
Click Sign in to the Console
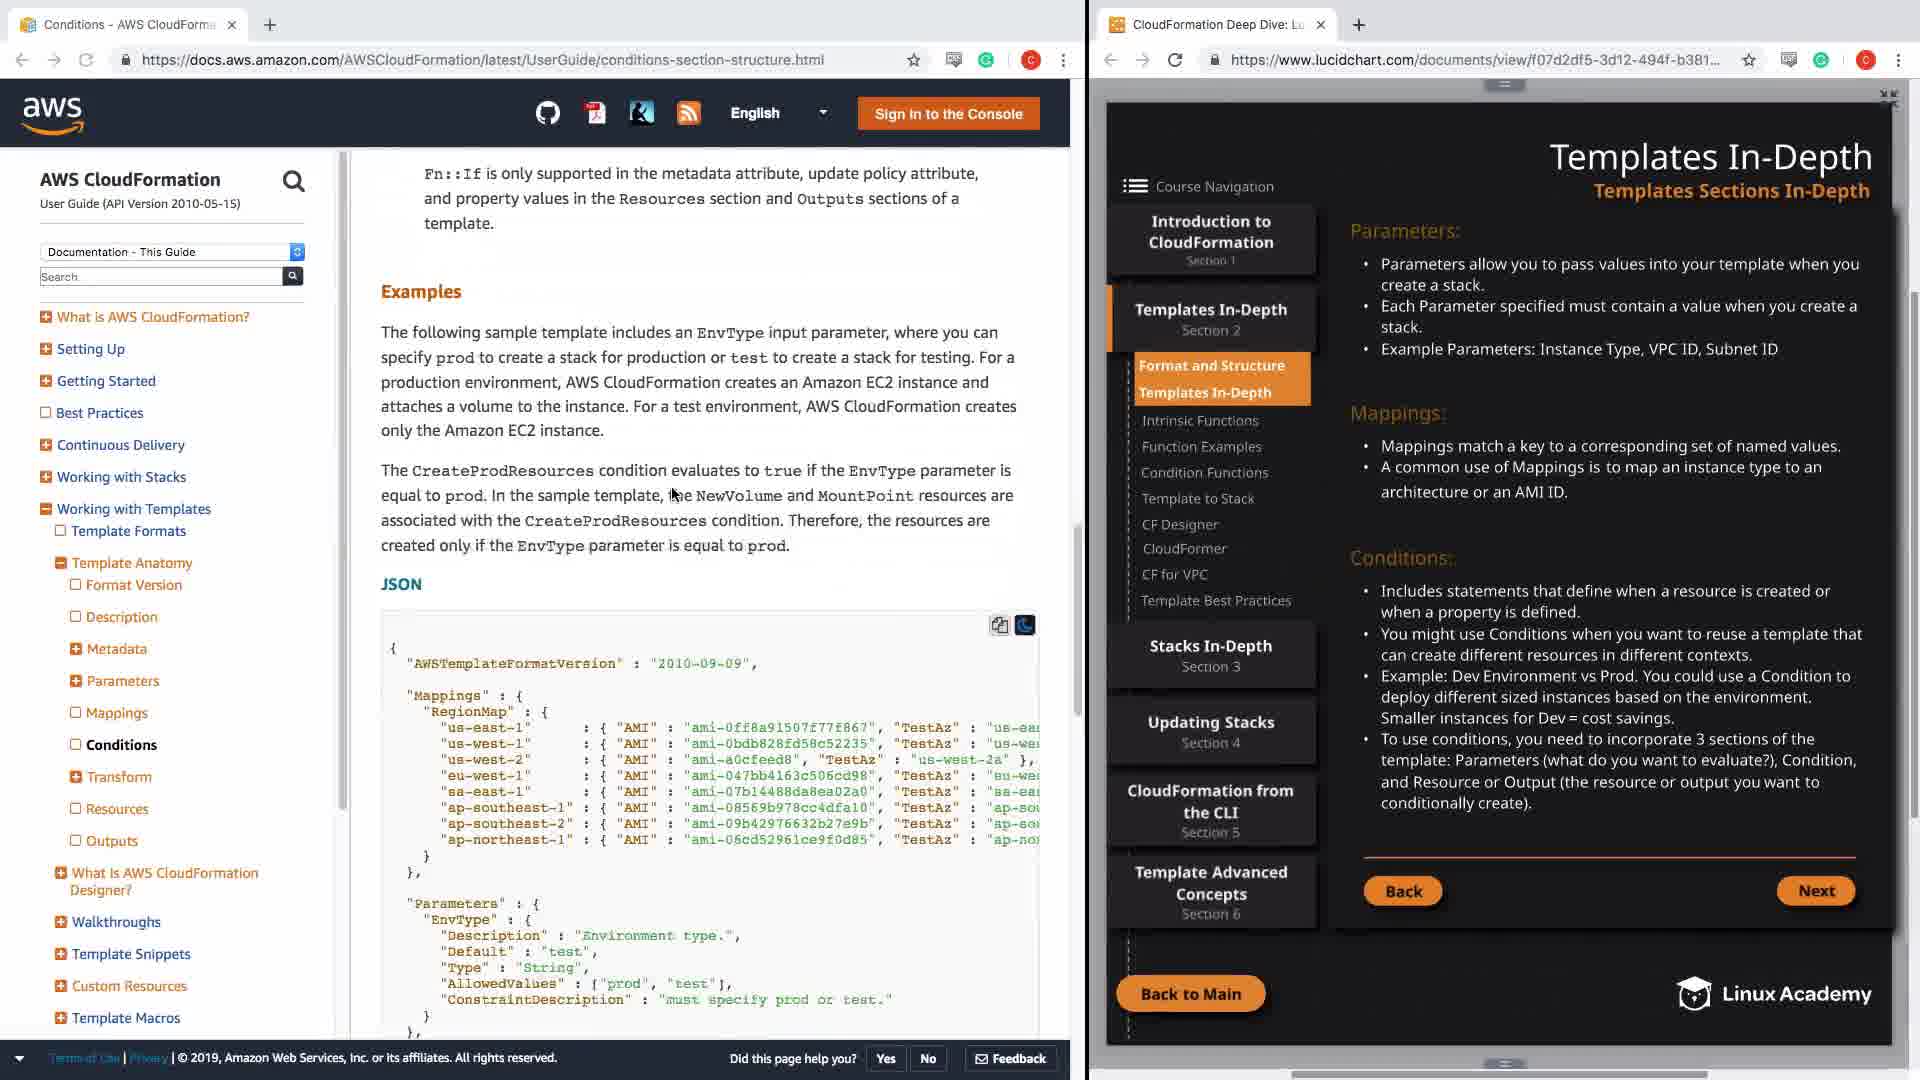tap(948, 114)
